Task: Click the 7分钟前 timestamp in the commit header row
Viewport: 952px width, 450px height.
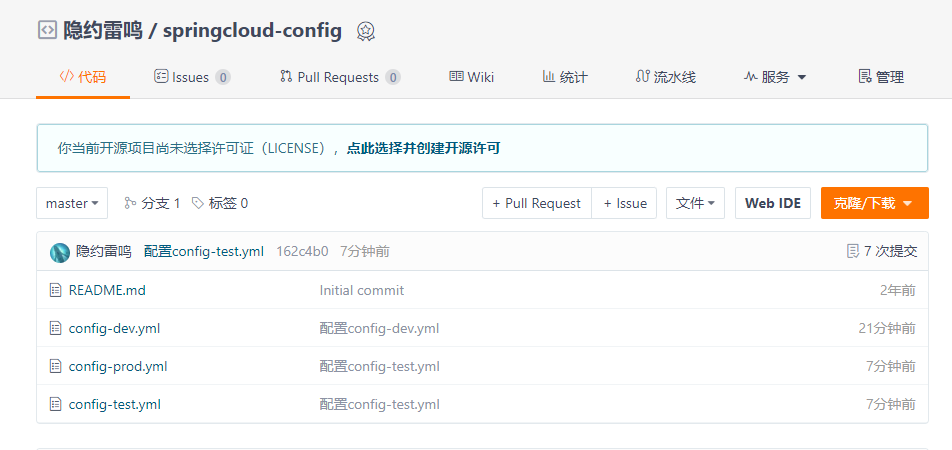Action: coord(365,251)
